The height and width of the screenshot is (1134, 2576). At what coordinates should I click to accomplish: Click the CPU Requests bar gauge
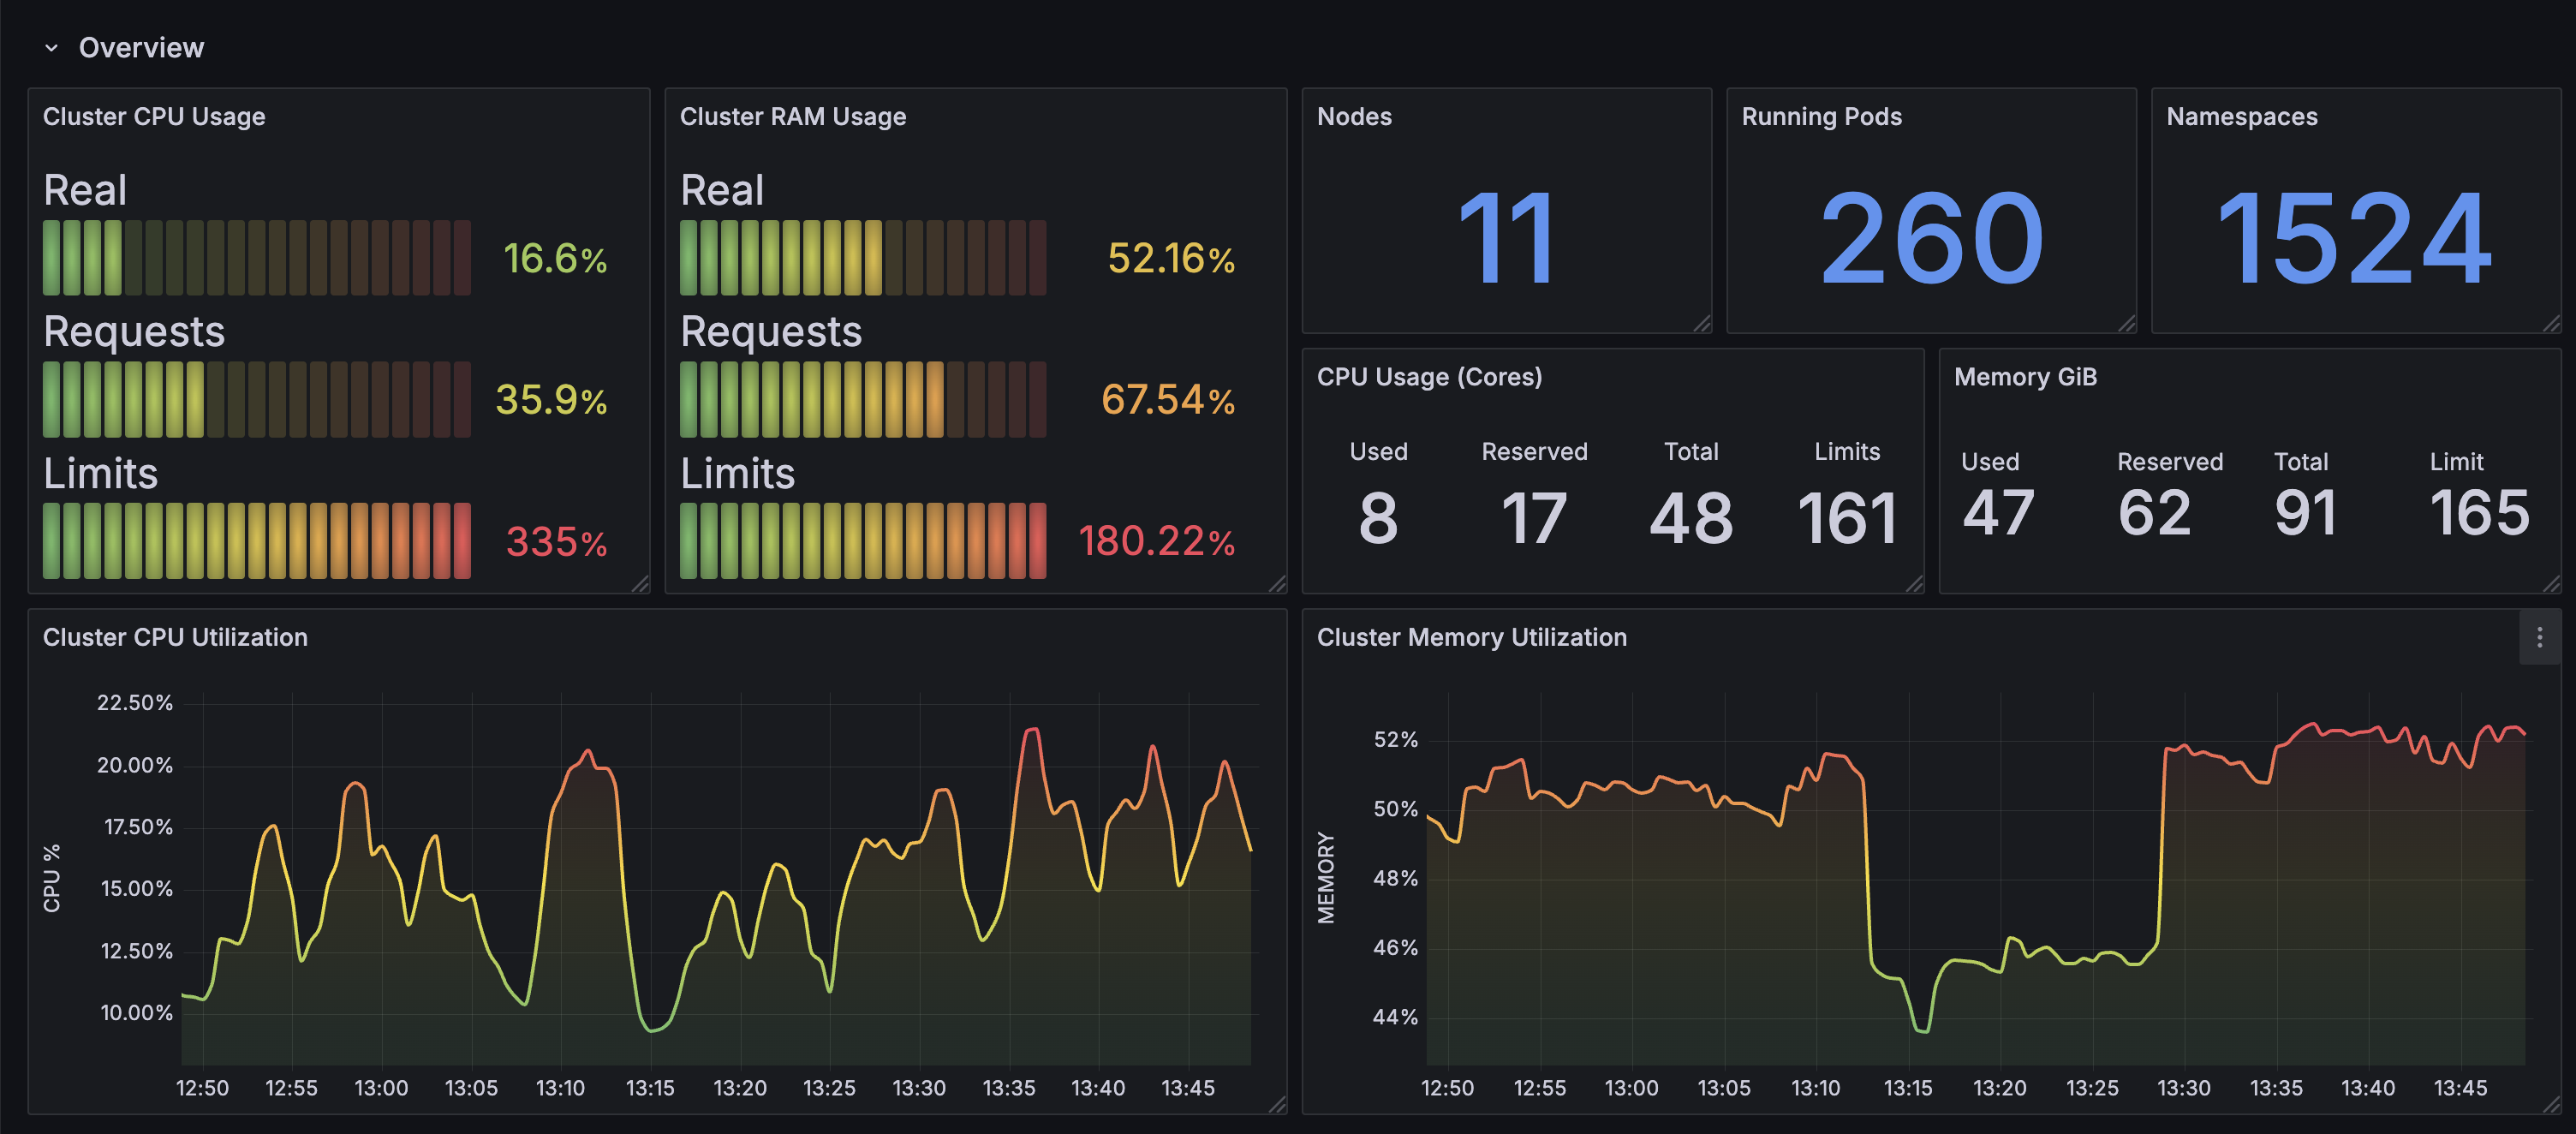[x=256, y=399]
